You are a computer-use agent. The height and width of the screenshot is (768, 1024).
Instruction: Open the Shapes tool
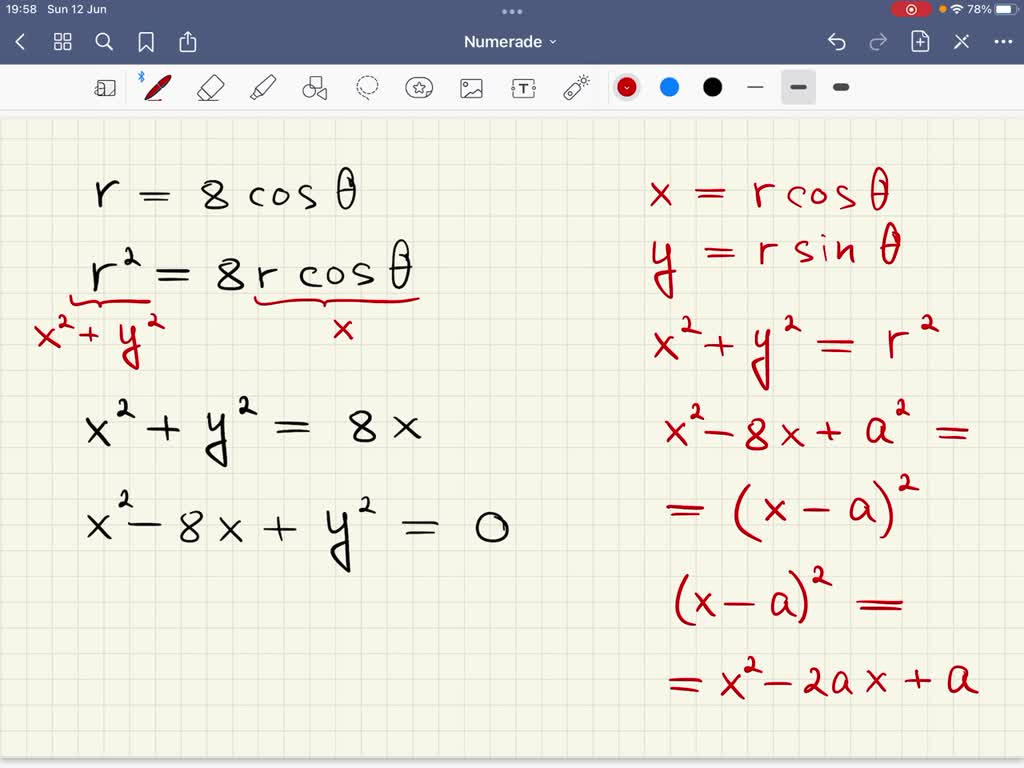pos(314,87)
